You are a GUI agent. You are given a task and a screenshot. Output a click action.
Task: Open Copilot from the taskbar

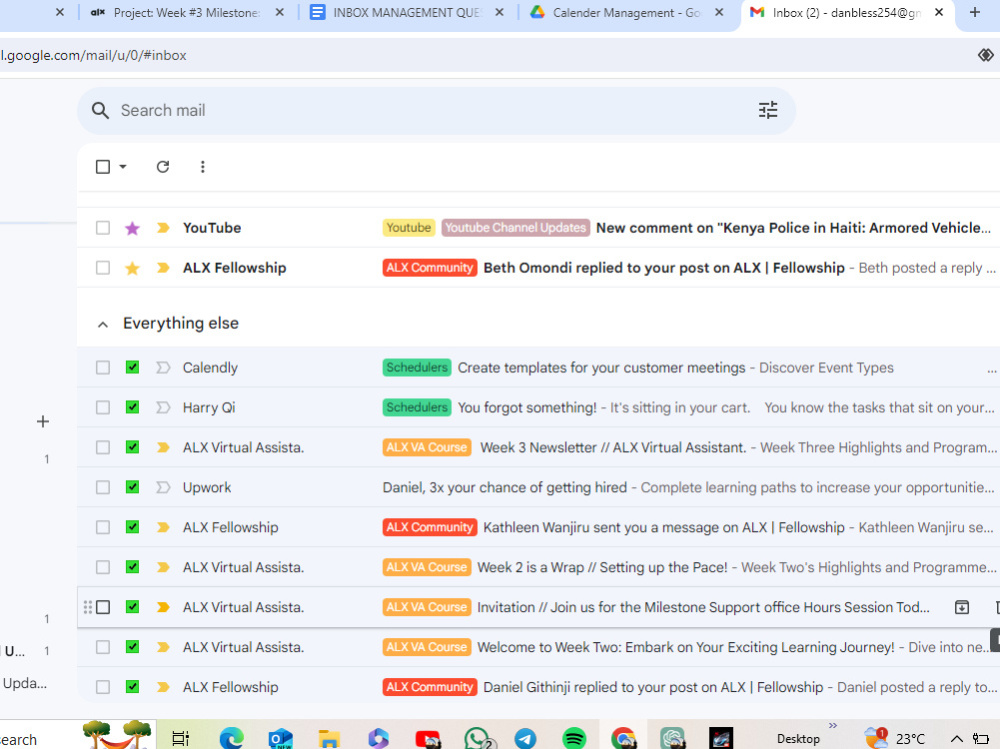(378, 738)
